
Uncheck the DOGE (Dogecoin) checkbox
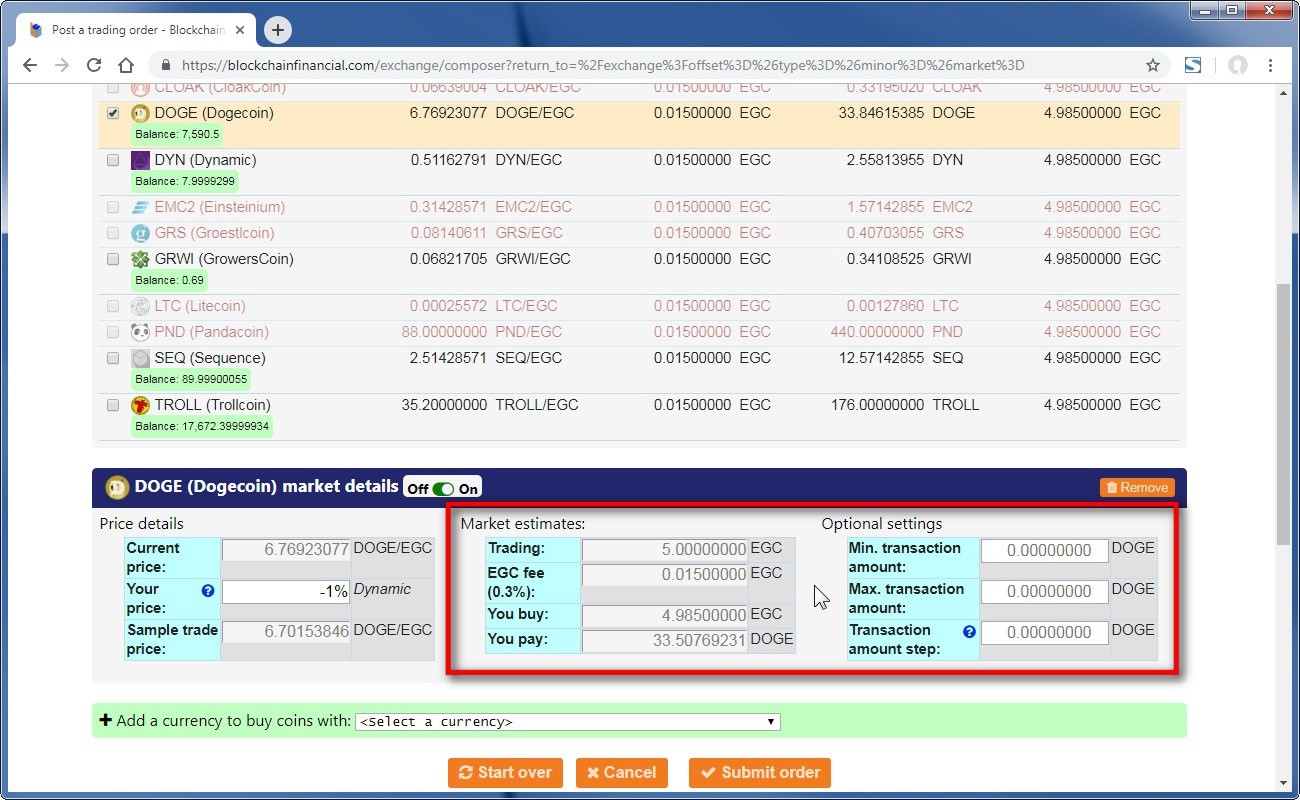[x=113, y=113]
